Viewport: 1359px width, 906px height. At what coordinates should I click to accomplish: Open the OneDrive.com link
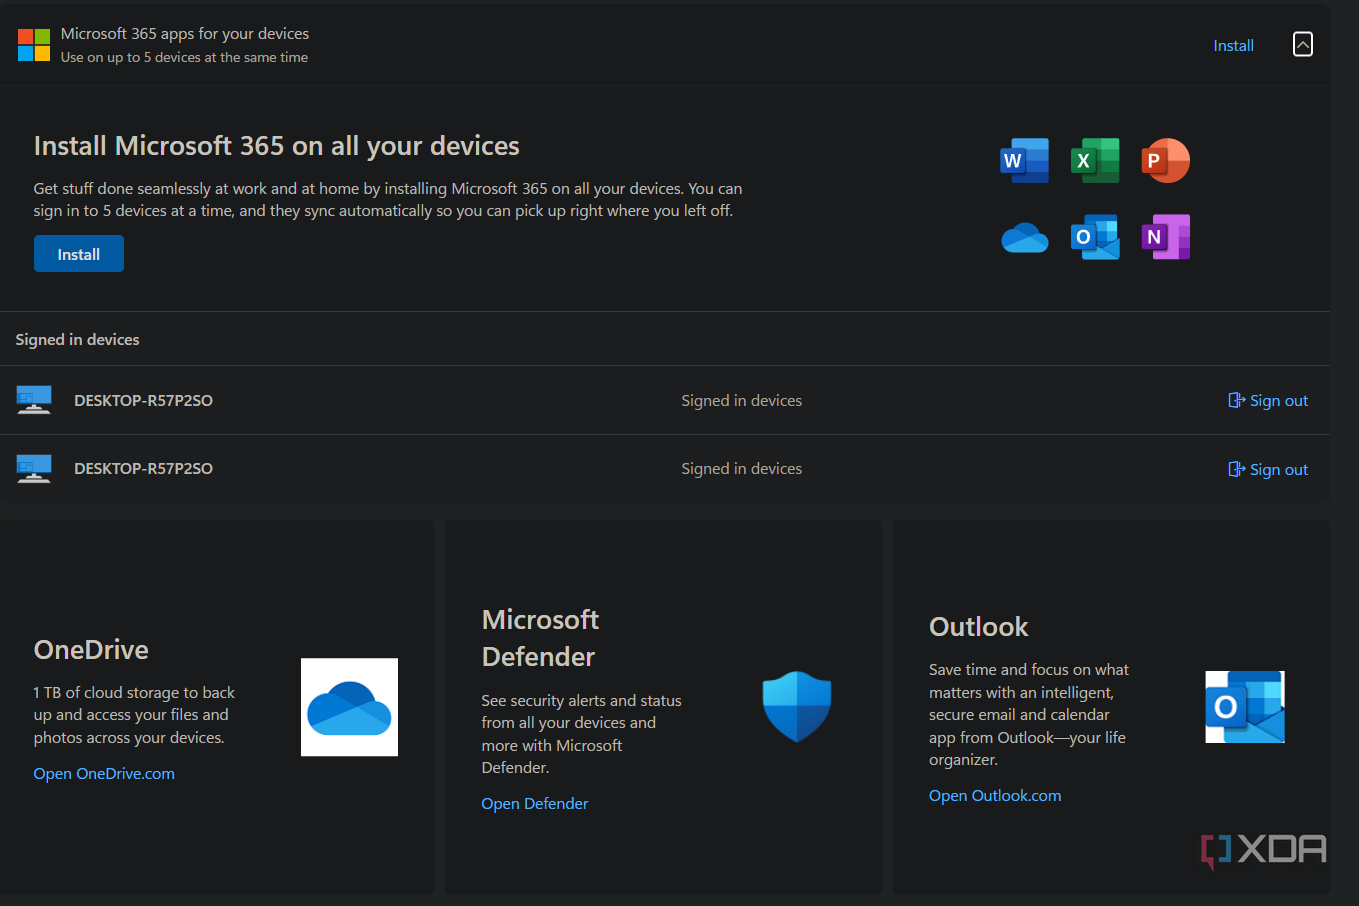(x=104, y=774)
